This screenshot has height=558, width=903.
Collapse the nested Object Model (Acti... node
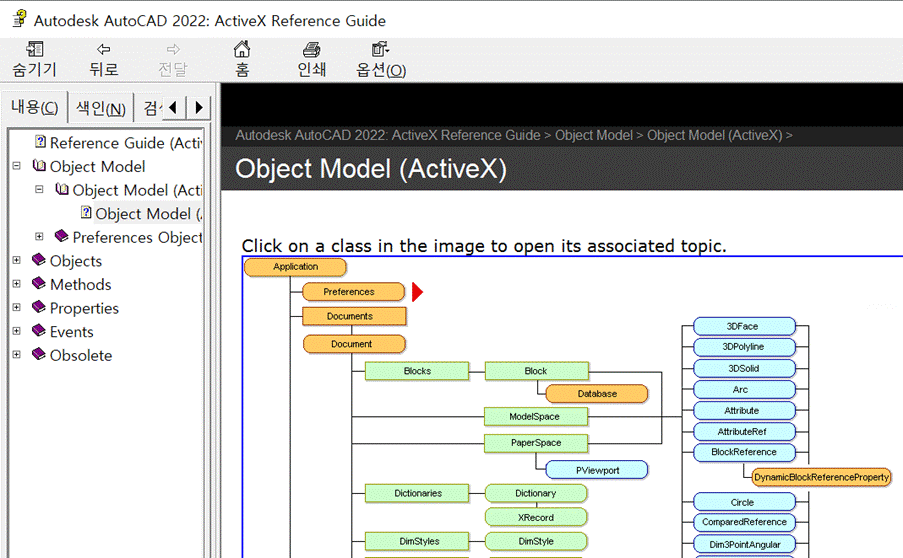pyautogui.click(x=39, y=189)
